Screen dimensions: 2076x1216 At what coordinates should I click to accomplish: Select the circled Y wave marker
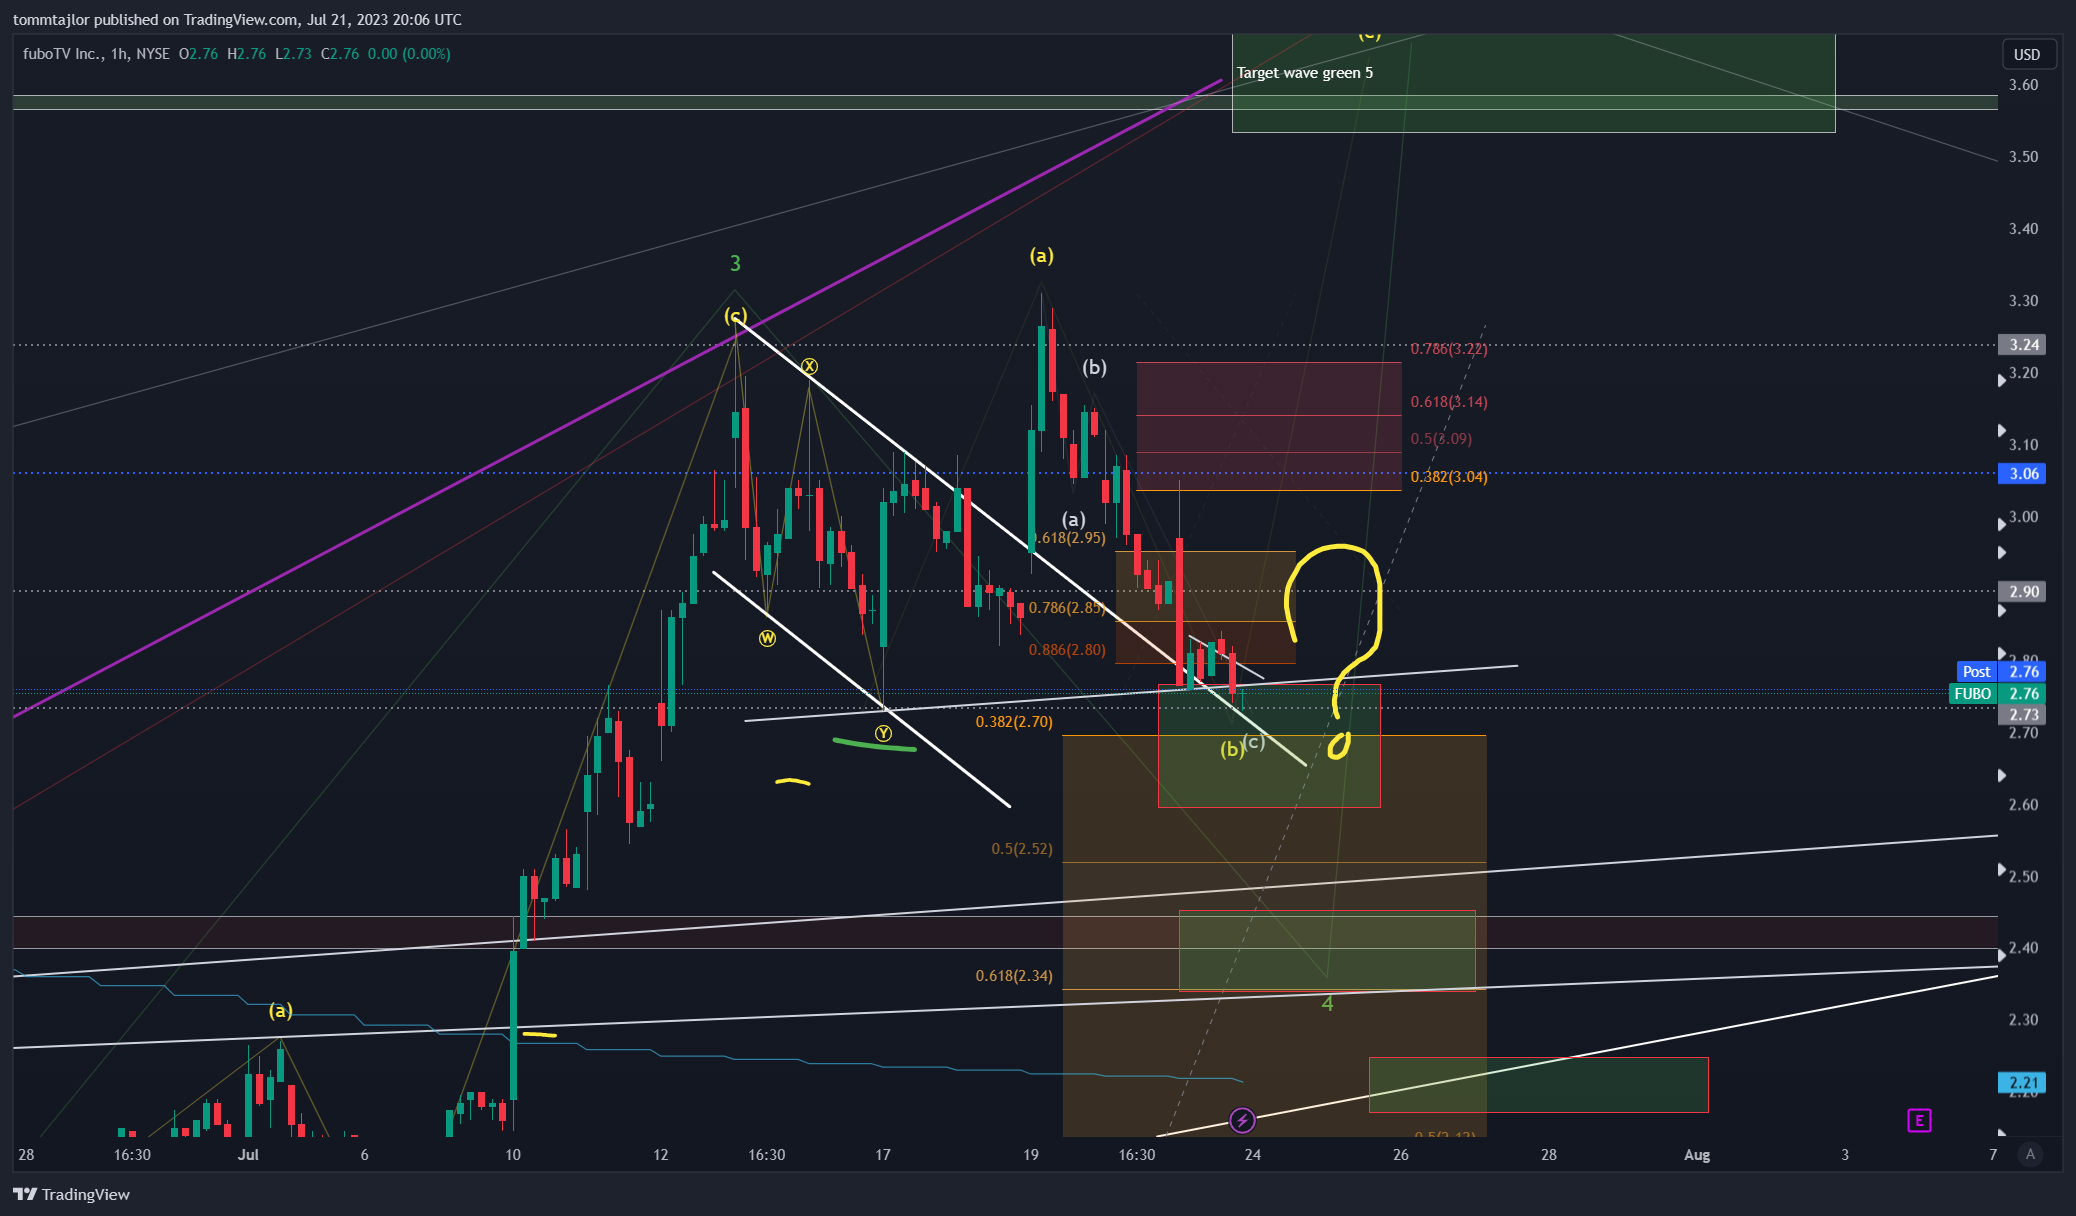coord(883,734)
